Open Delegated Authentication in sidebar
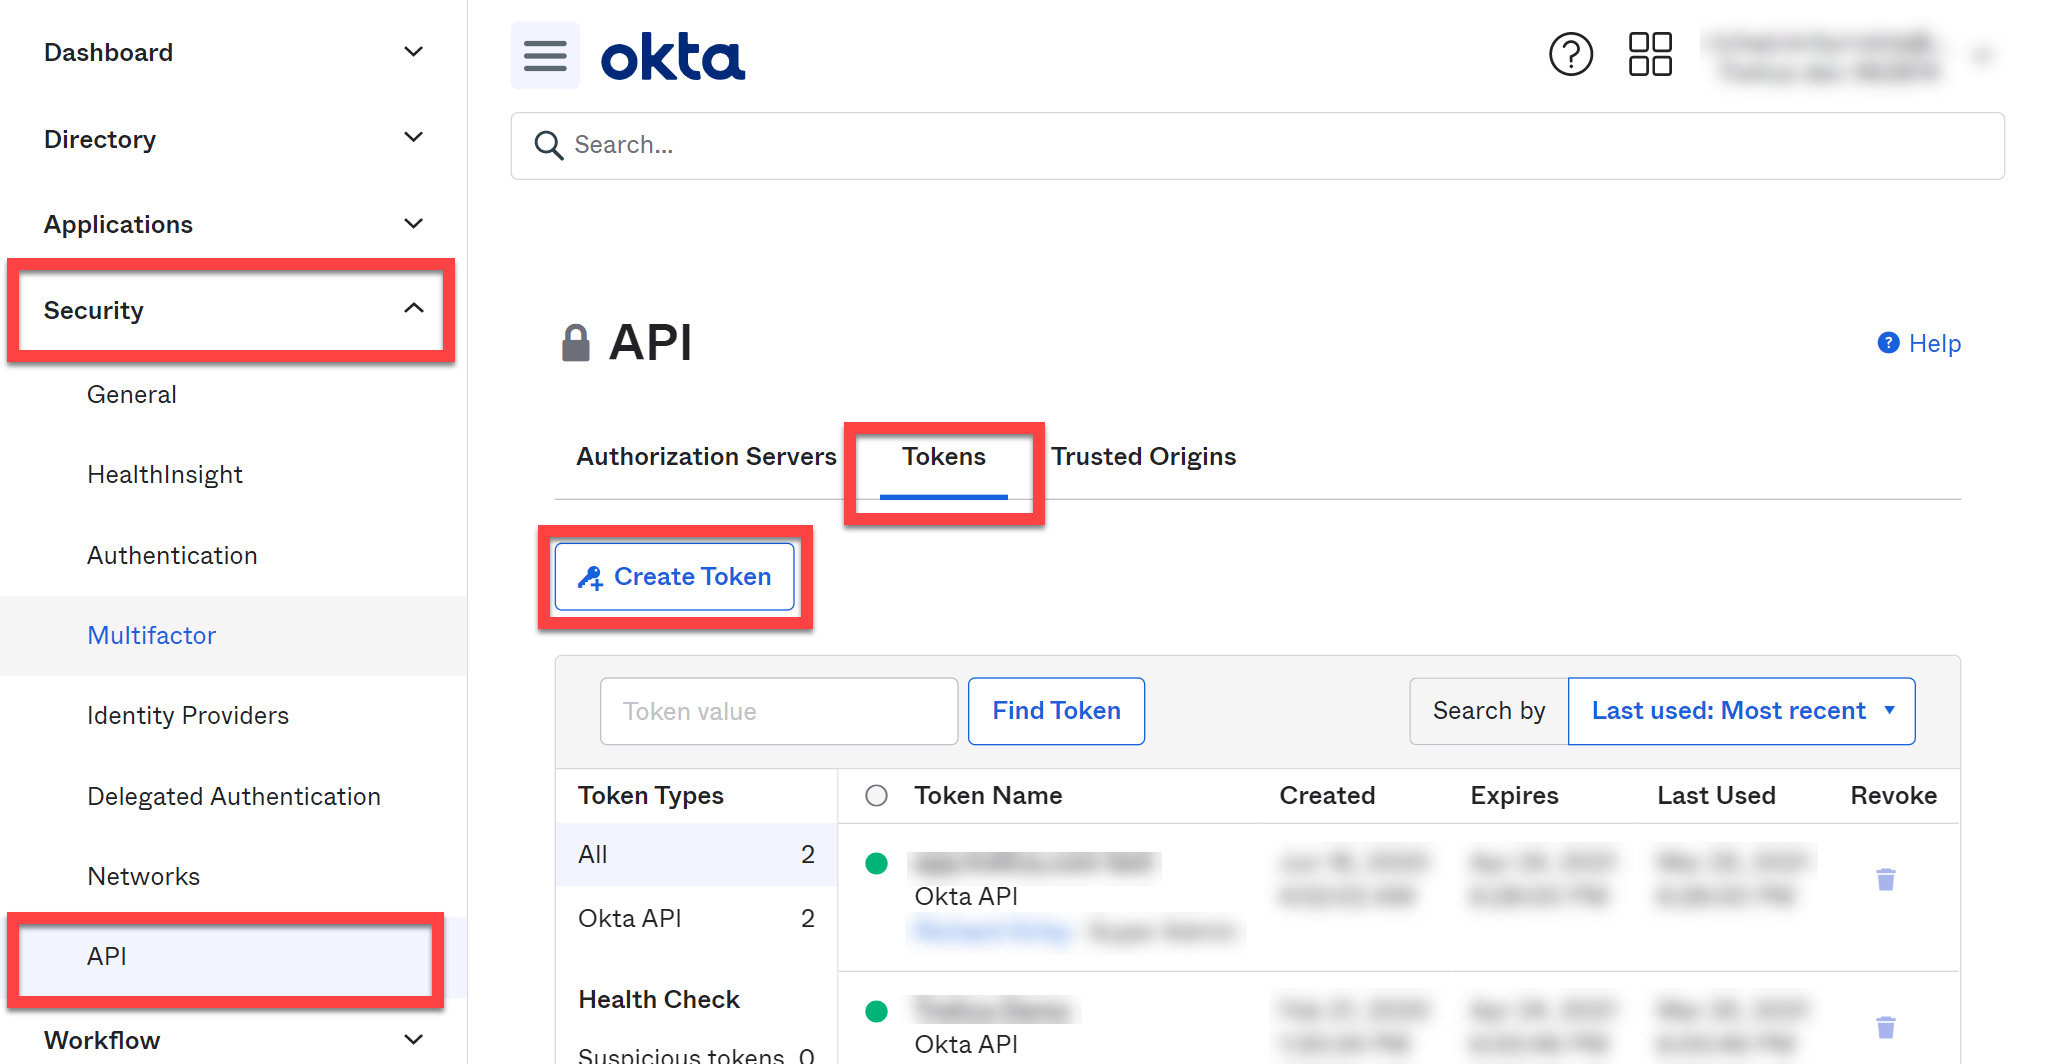Image resolution: width=2047 pixels, height=1064 pixels. (x=234, y=797)
